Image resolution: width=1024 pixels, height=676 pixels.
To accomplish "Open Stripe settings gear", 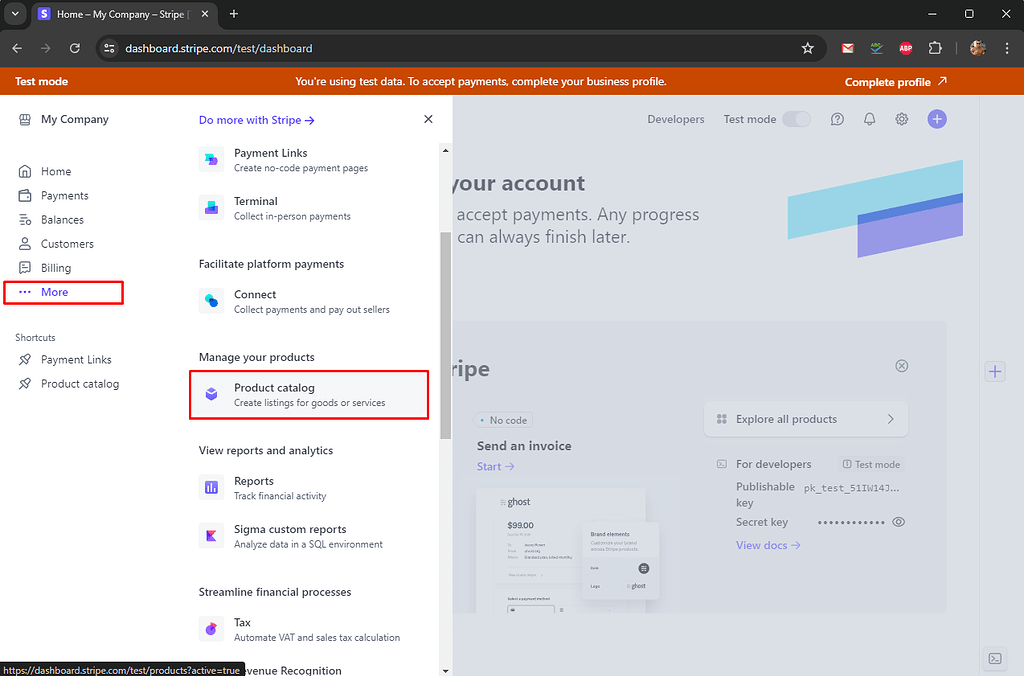I will (902, 119).
